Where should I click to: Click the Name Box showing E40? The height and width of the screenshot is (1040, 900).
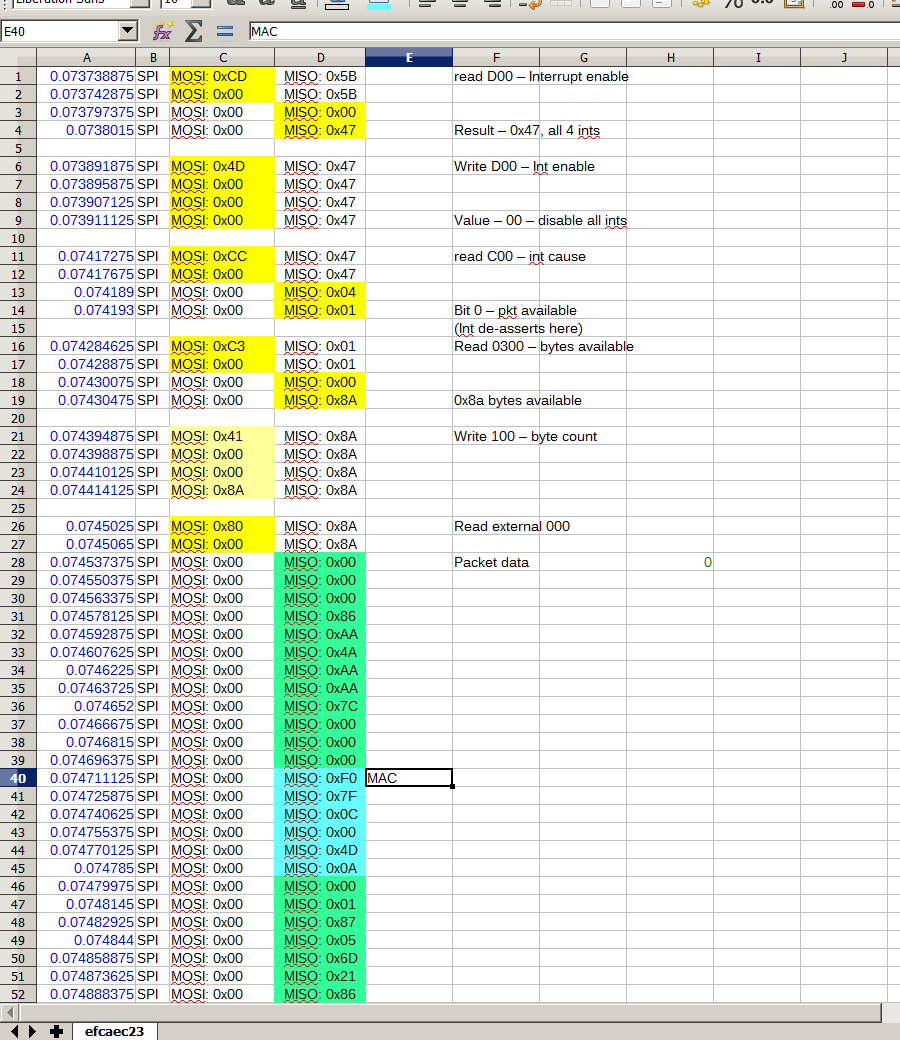tap(59, 31)
